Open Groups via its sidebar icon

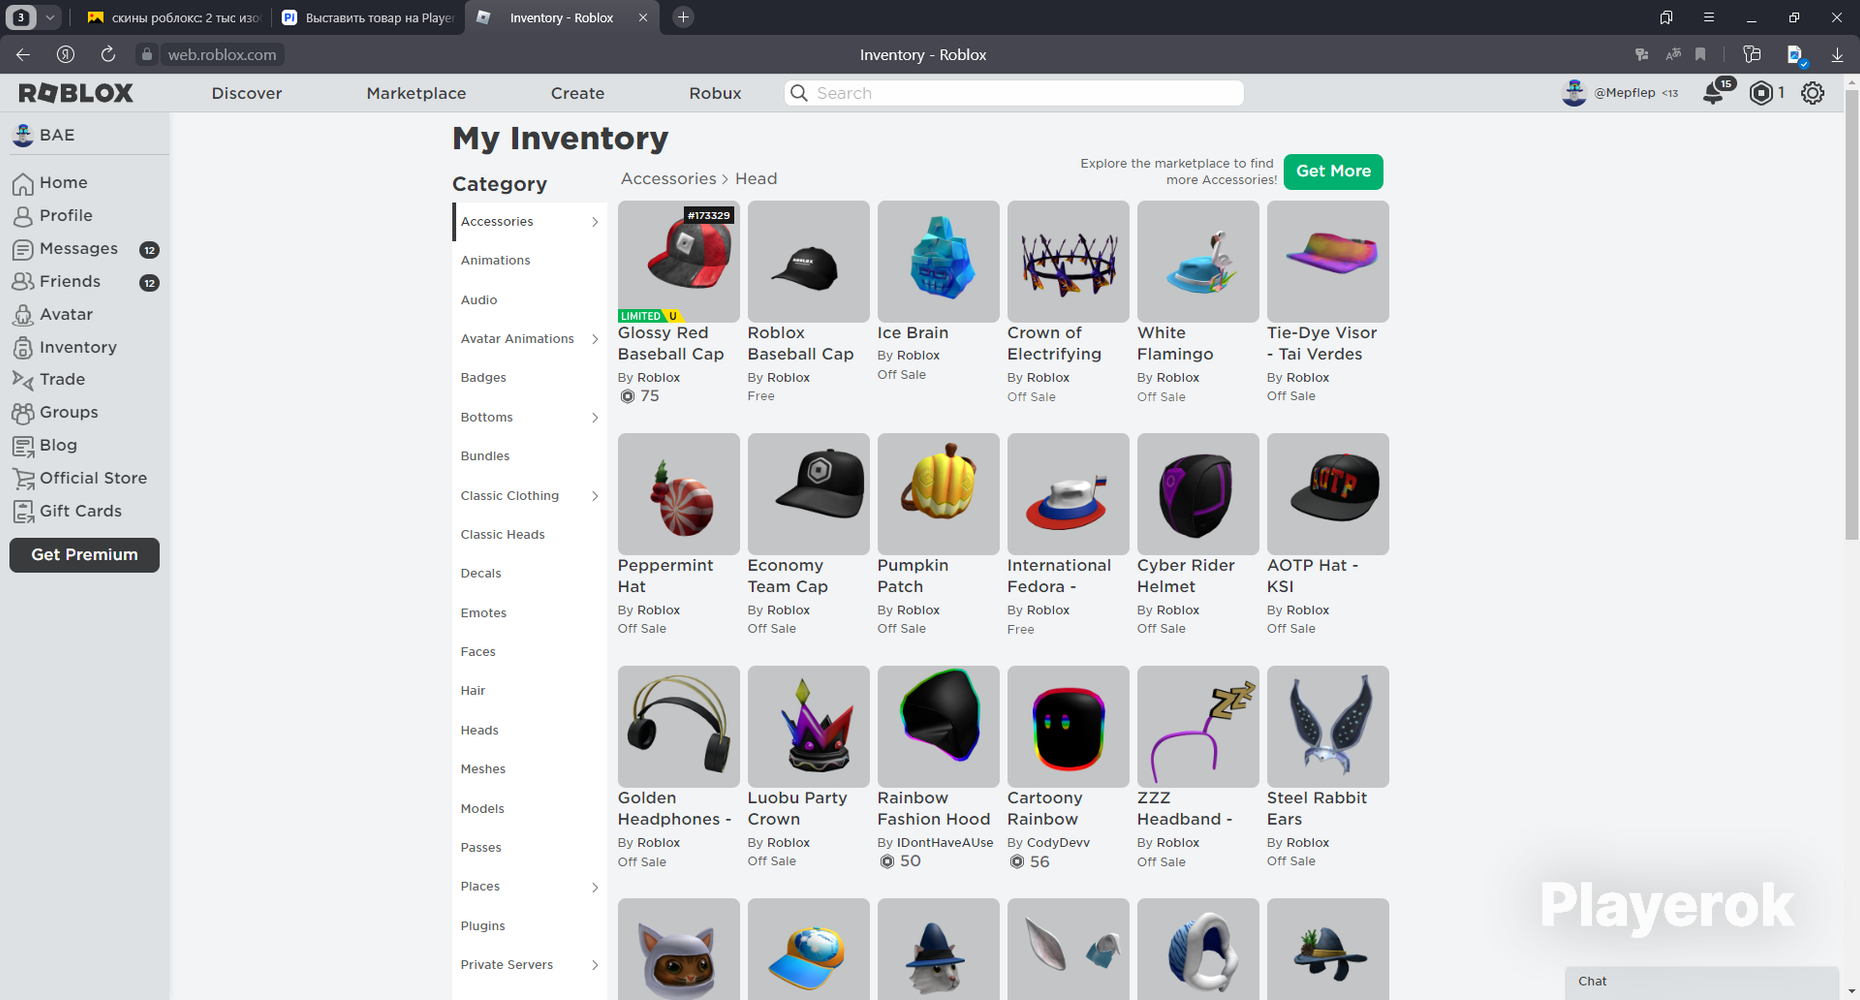click(x=23, y=413)
